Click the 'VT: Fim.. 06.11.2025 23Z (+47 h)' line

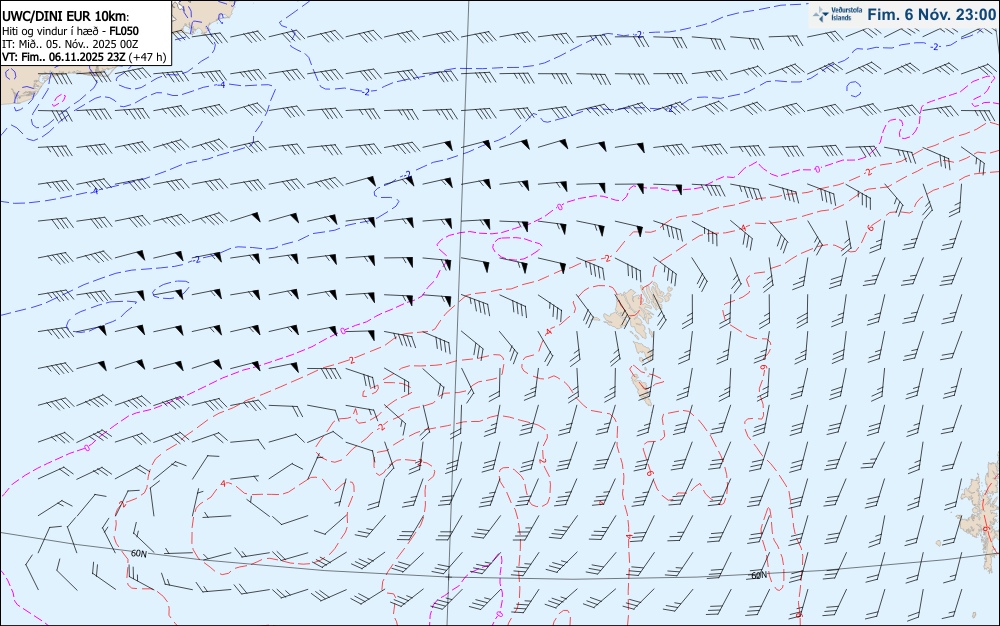84,57
